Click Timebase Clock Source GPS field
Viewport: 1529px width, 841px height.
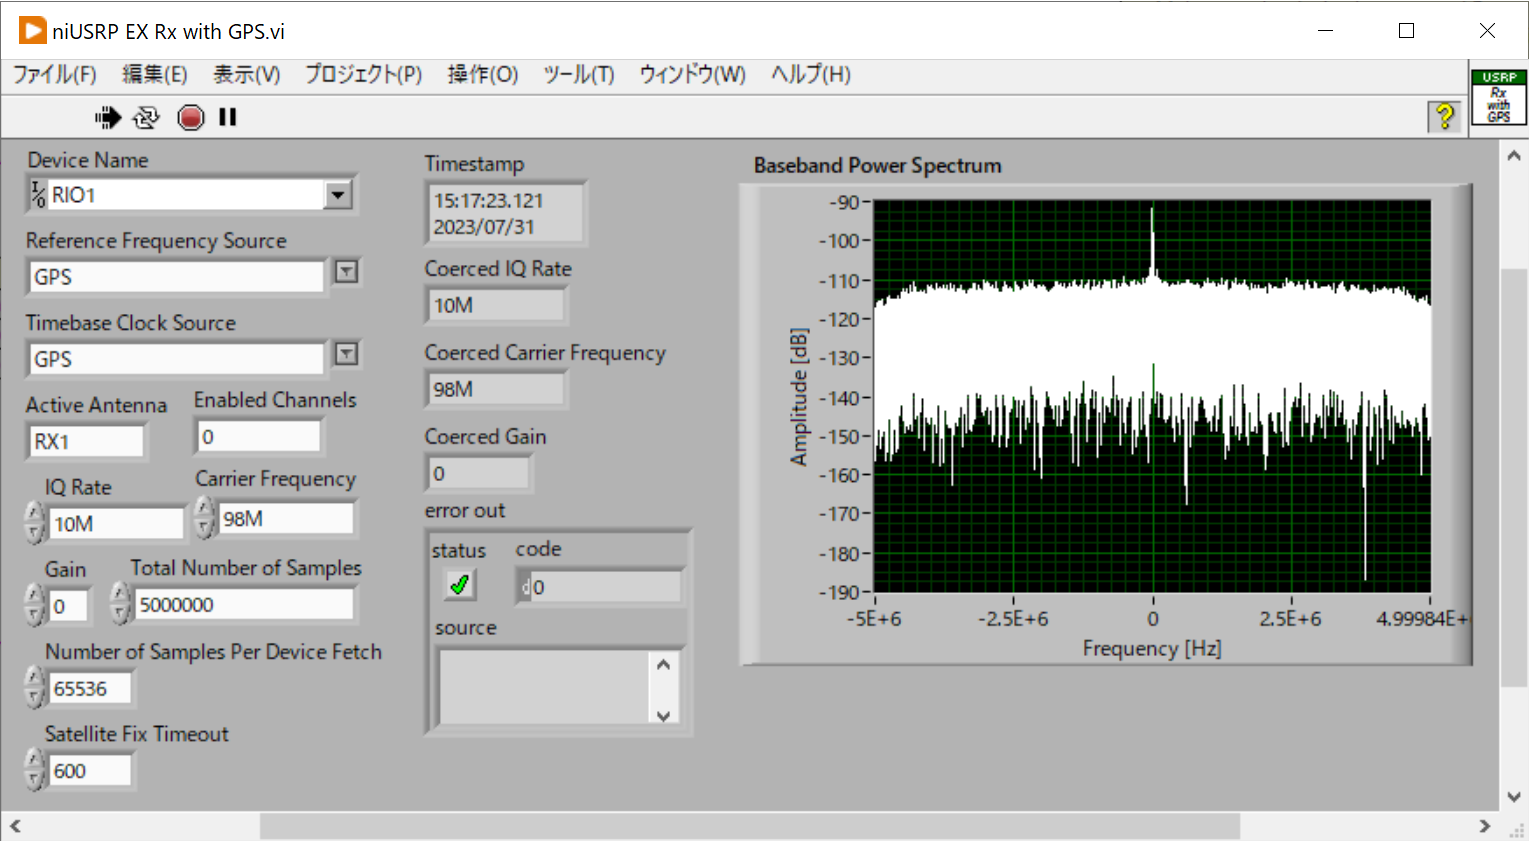[x=176, y=359]
